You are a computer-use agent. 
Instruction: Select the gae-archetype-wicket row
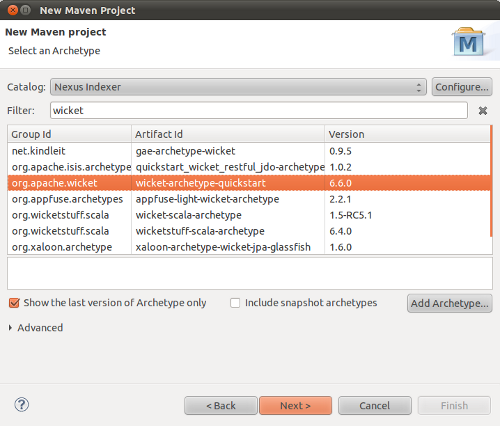249,151
